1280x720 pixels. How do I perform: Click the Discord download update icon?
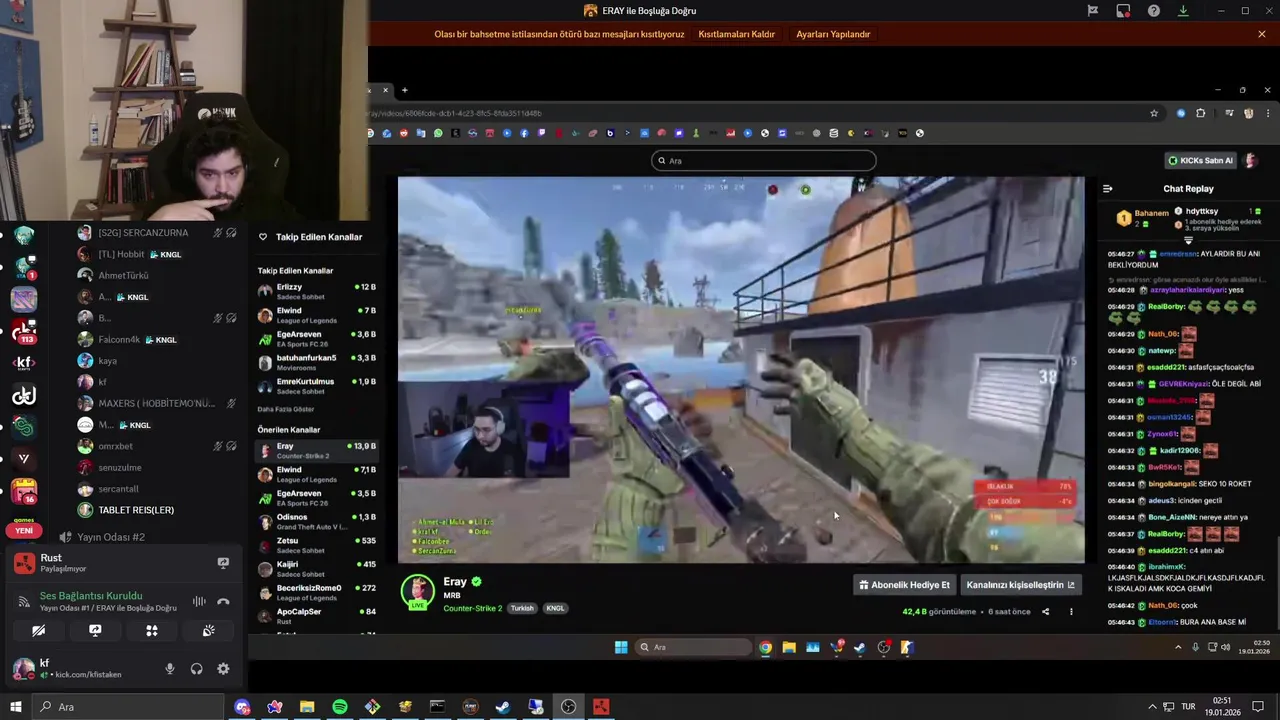click(1183, 11)
